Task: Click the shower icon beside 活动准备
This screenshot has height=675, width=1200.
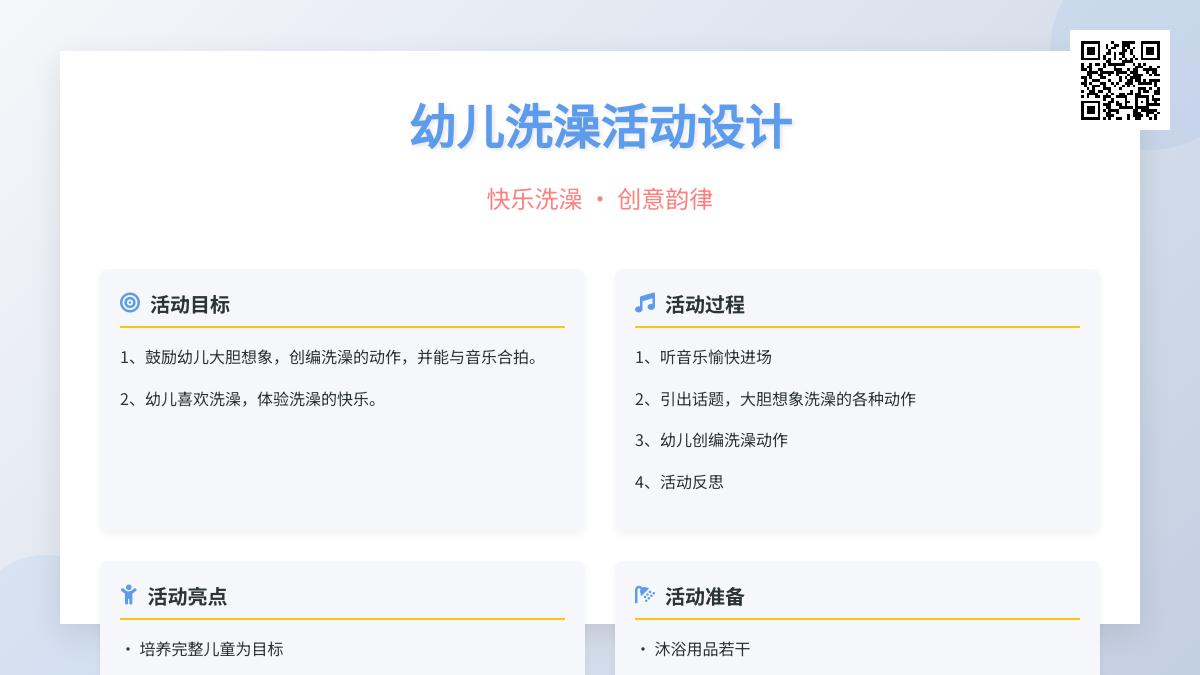Action: 645,595
